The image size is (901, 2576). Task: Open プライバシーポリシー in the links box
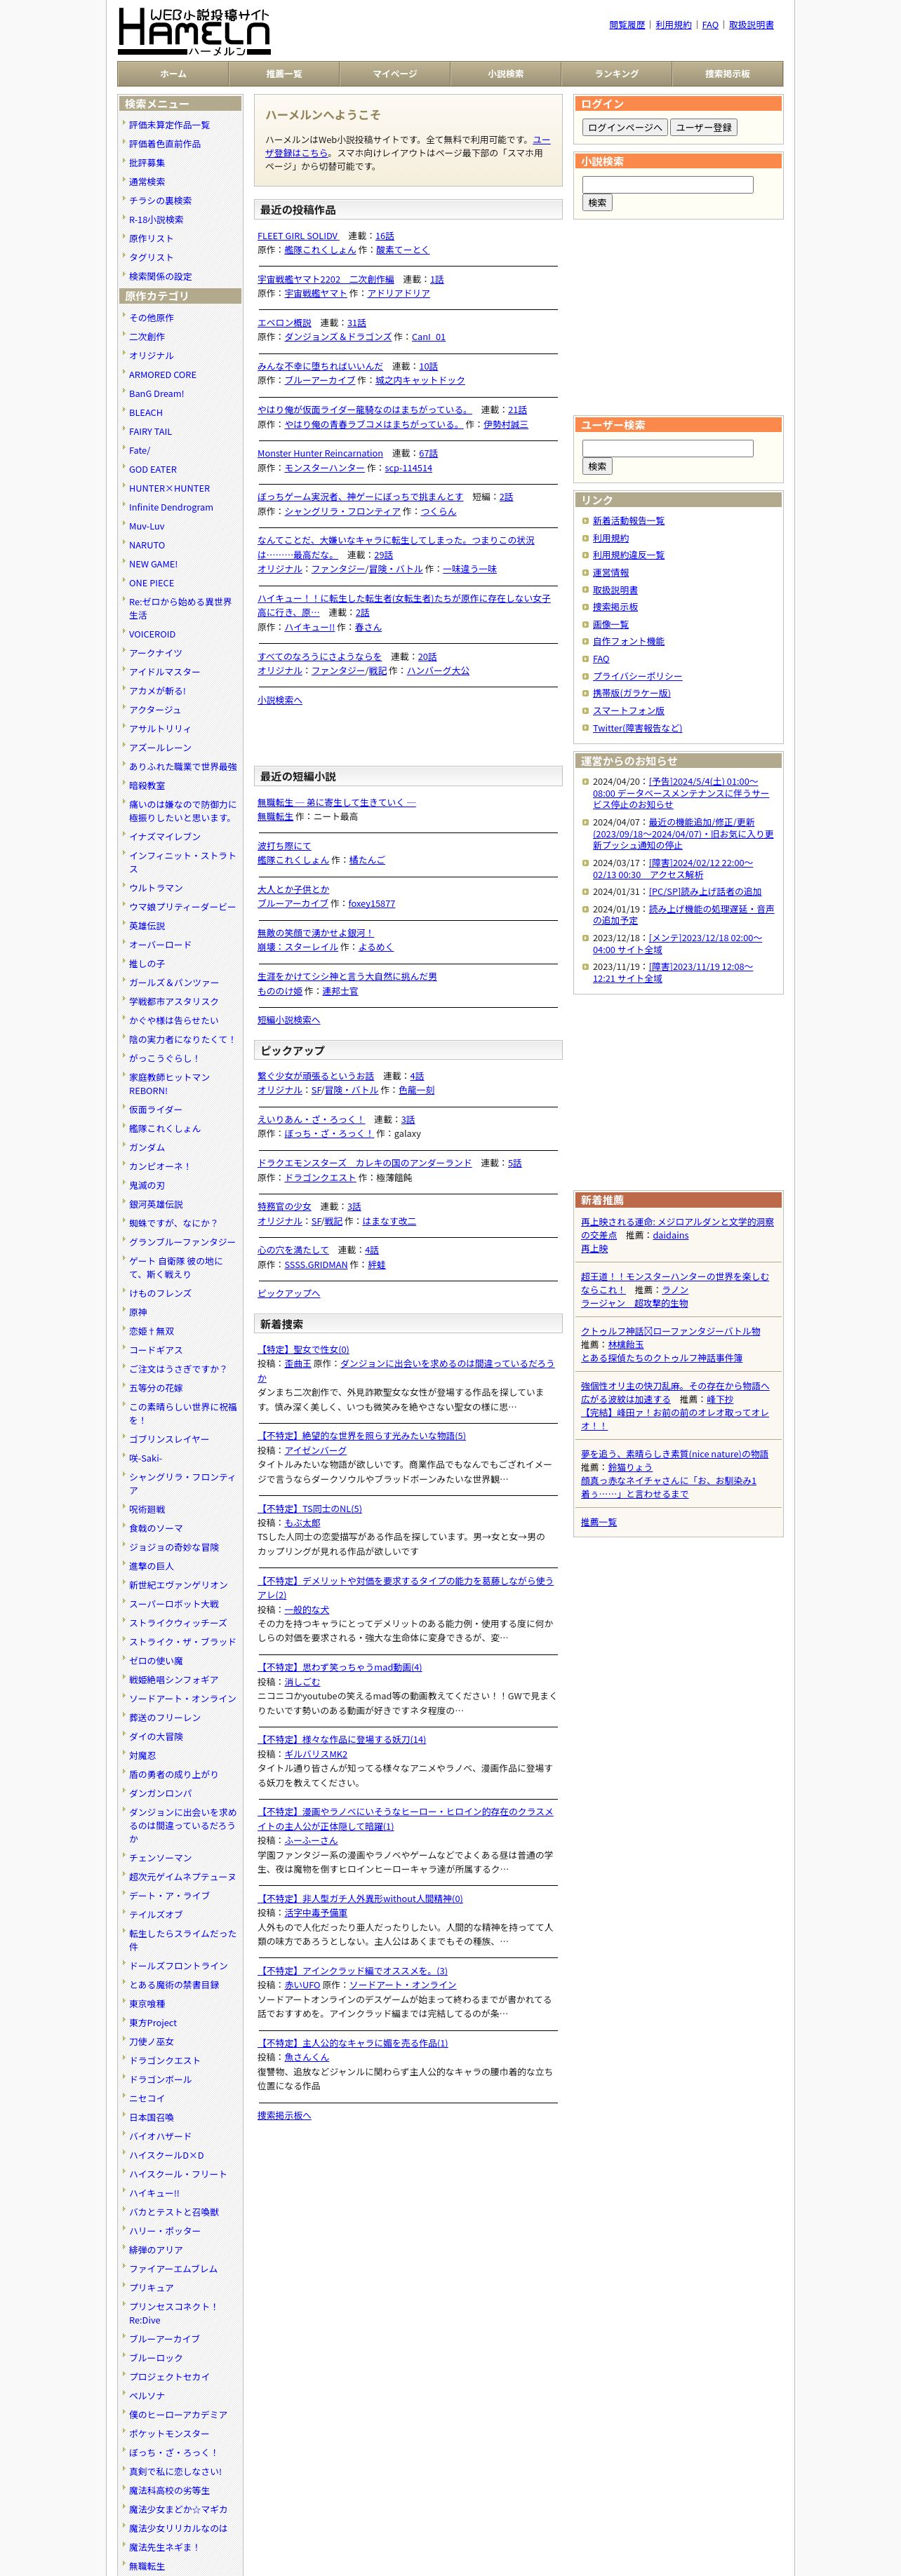click(637, 677)
